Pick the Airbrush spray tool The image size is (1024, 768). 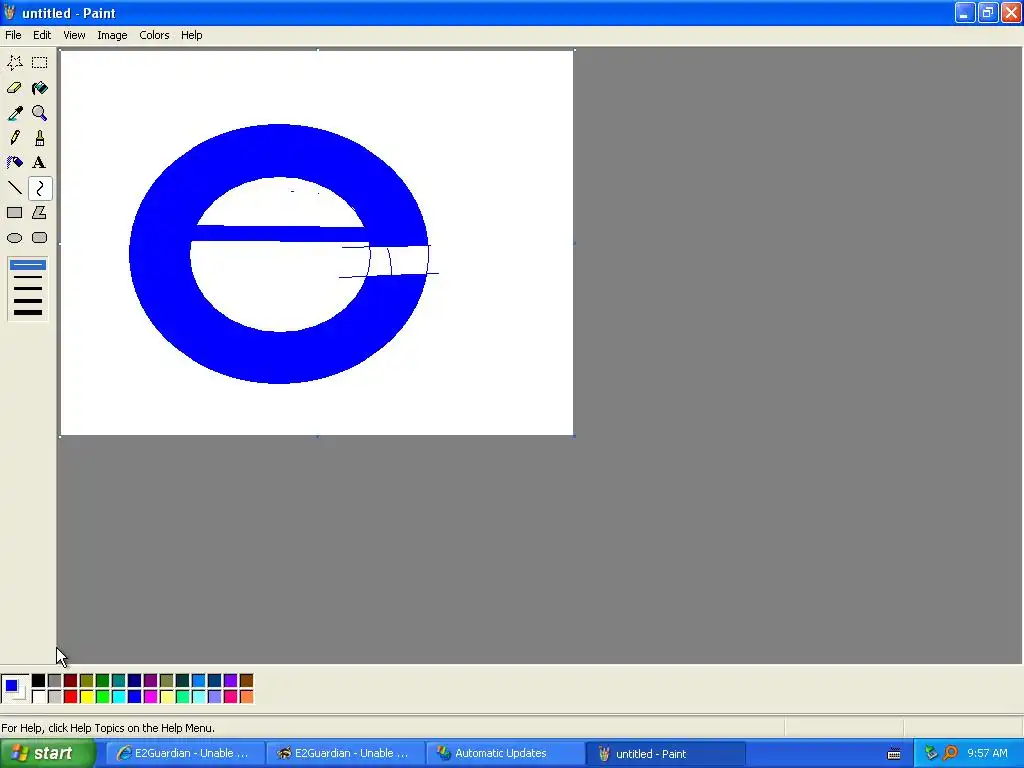point(14,163)
